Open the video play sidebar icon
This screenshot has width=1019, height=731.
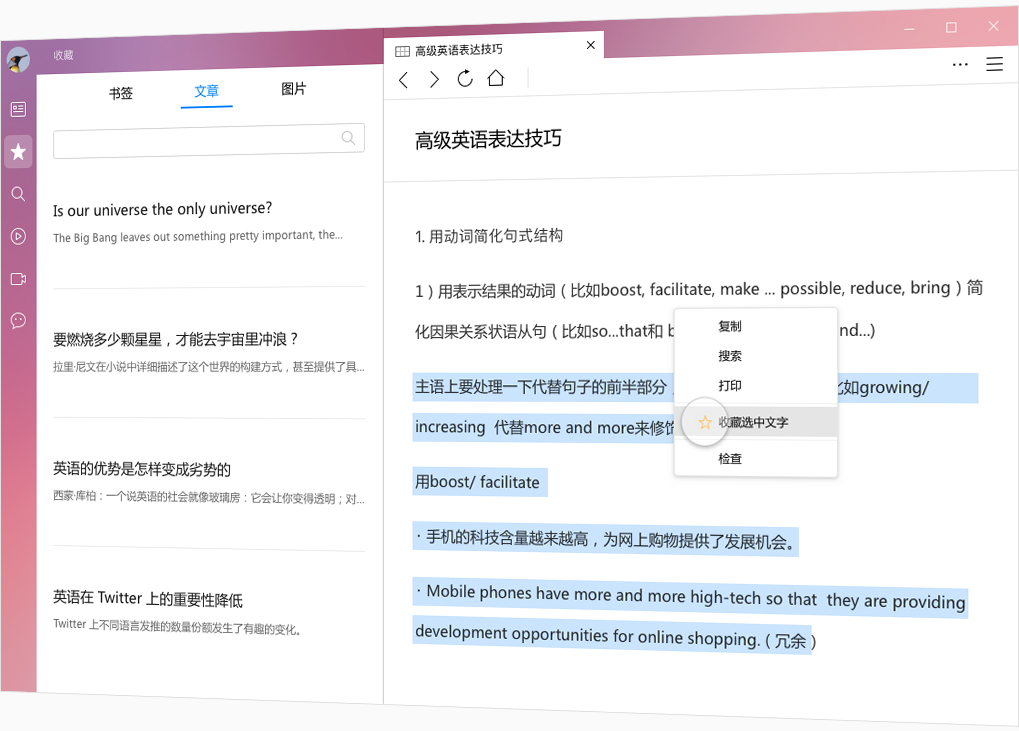pos(18,237)
